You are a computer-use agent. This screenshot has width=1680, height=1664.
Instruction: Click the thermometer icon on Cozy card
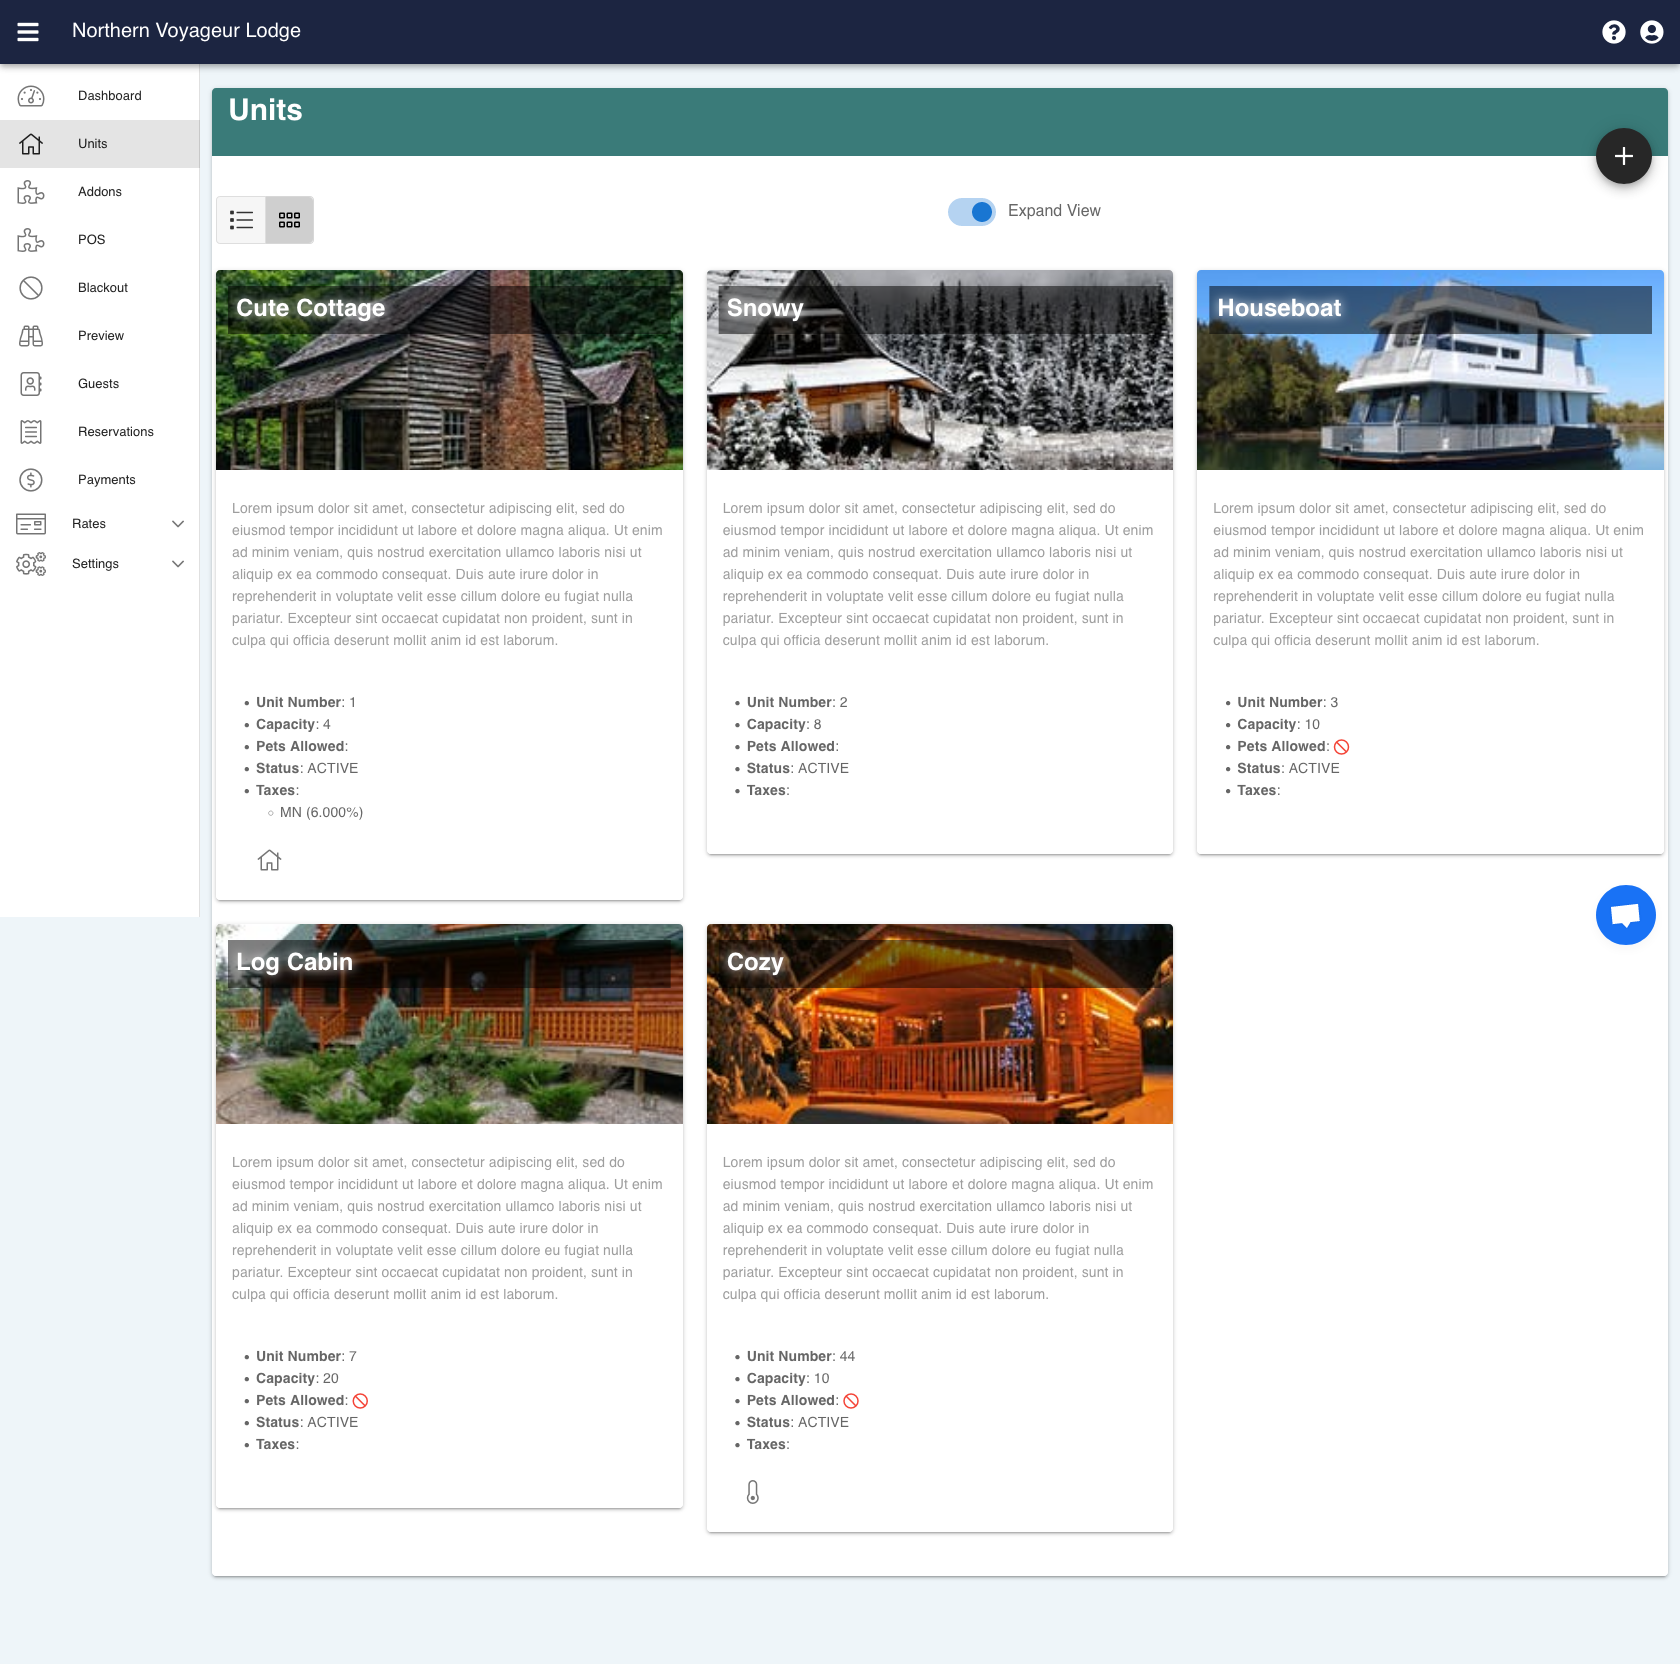pyautogui.click(x=755, y=1492)
